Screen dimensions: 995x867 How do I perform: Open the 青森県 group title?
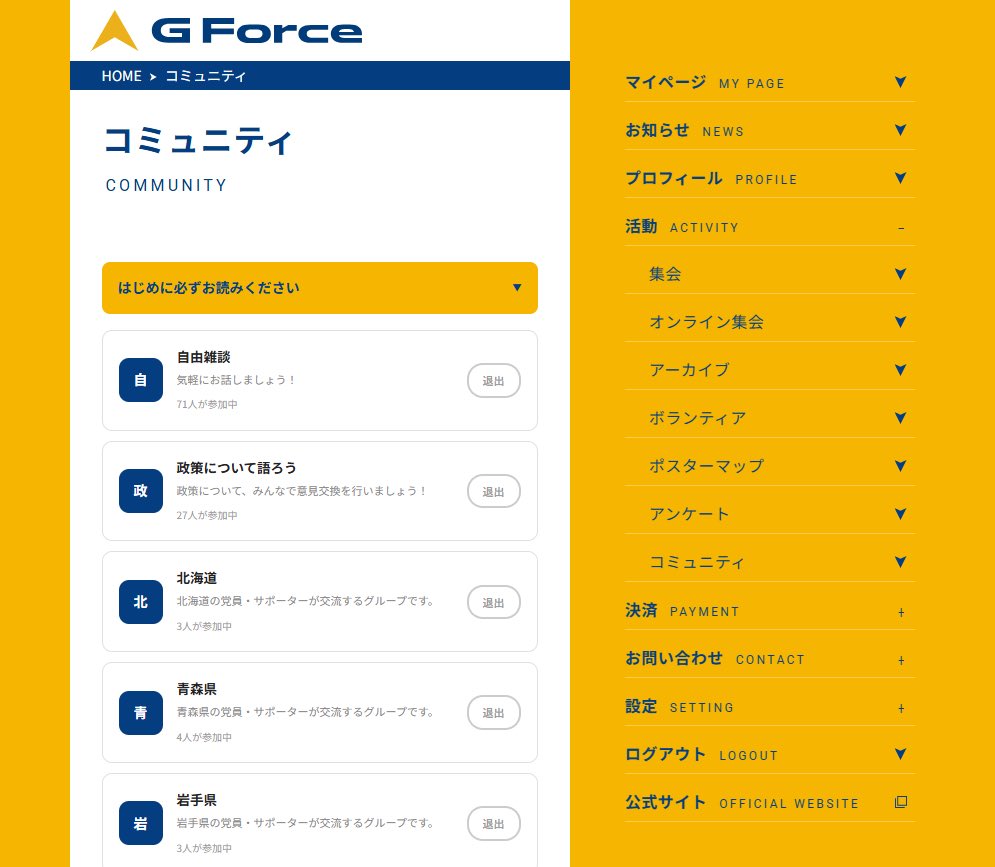(x=197, y=689)
